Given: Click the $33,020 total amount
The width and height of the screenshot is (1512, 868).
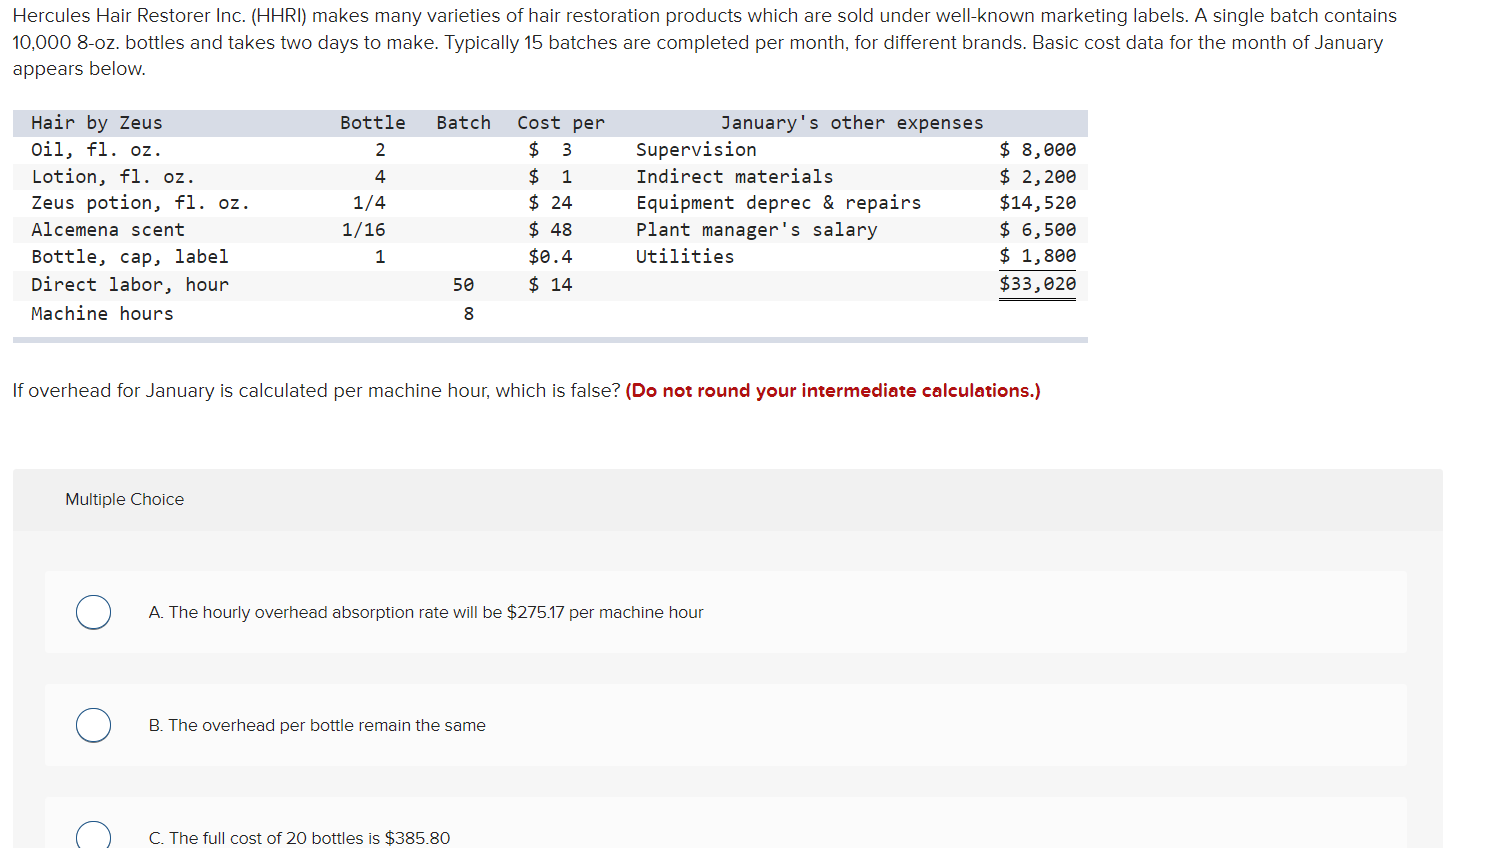Looking at the screenshot, I should (x=1038, y=284).
